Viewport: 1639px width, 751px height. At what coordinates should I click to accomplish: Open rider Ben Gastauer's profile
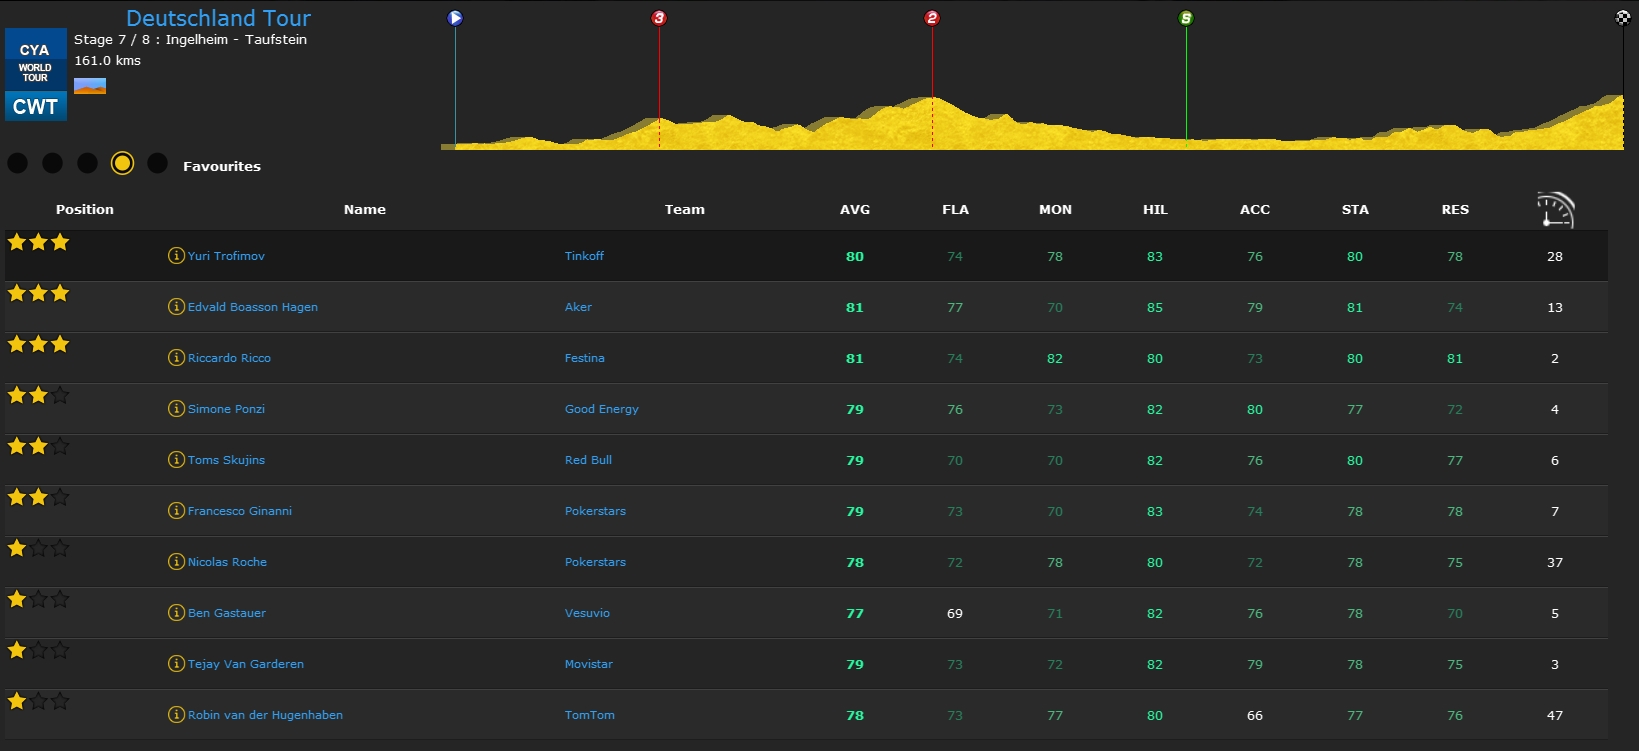[x=227, y=613]
